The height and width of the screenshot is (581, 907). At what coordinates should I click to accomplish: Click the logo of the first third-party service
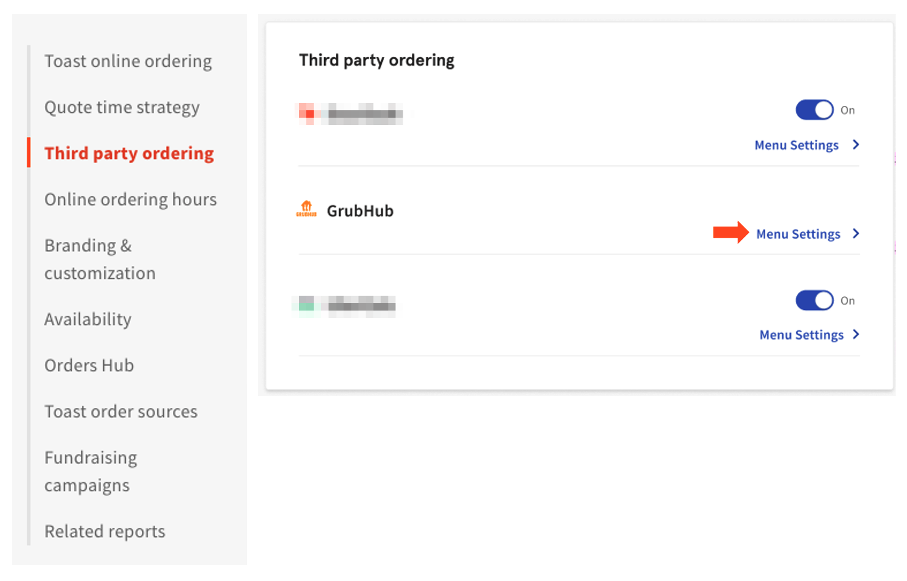pos(306,113)
